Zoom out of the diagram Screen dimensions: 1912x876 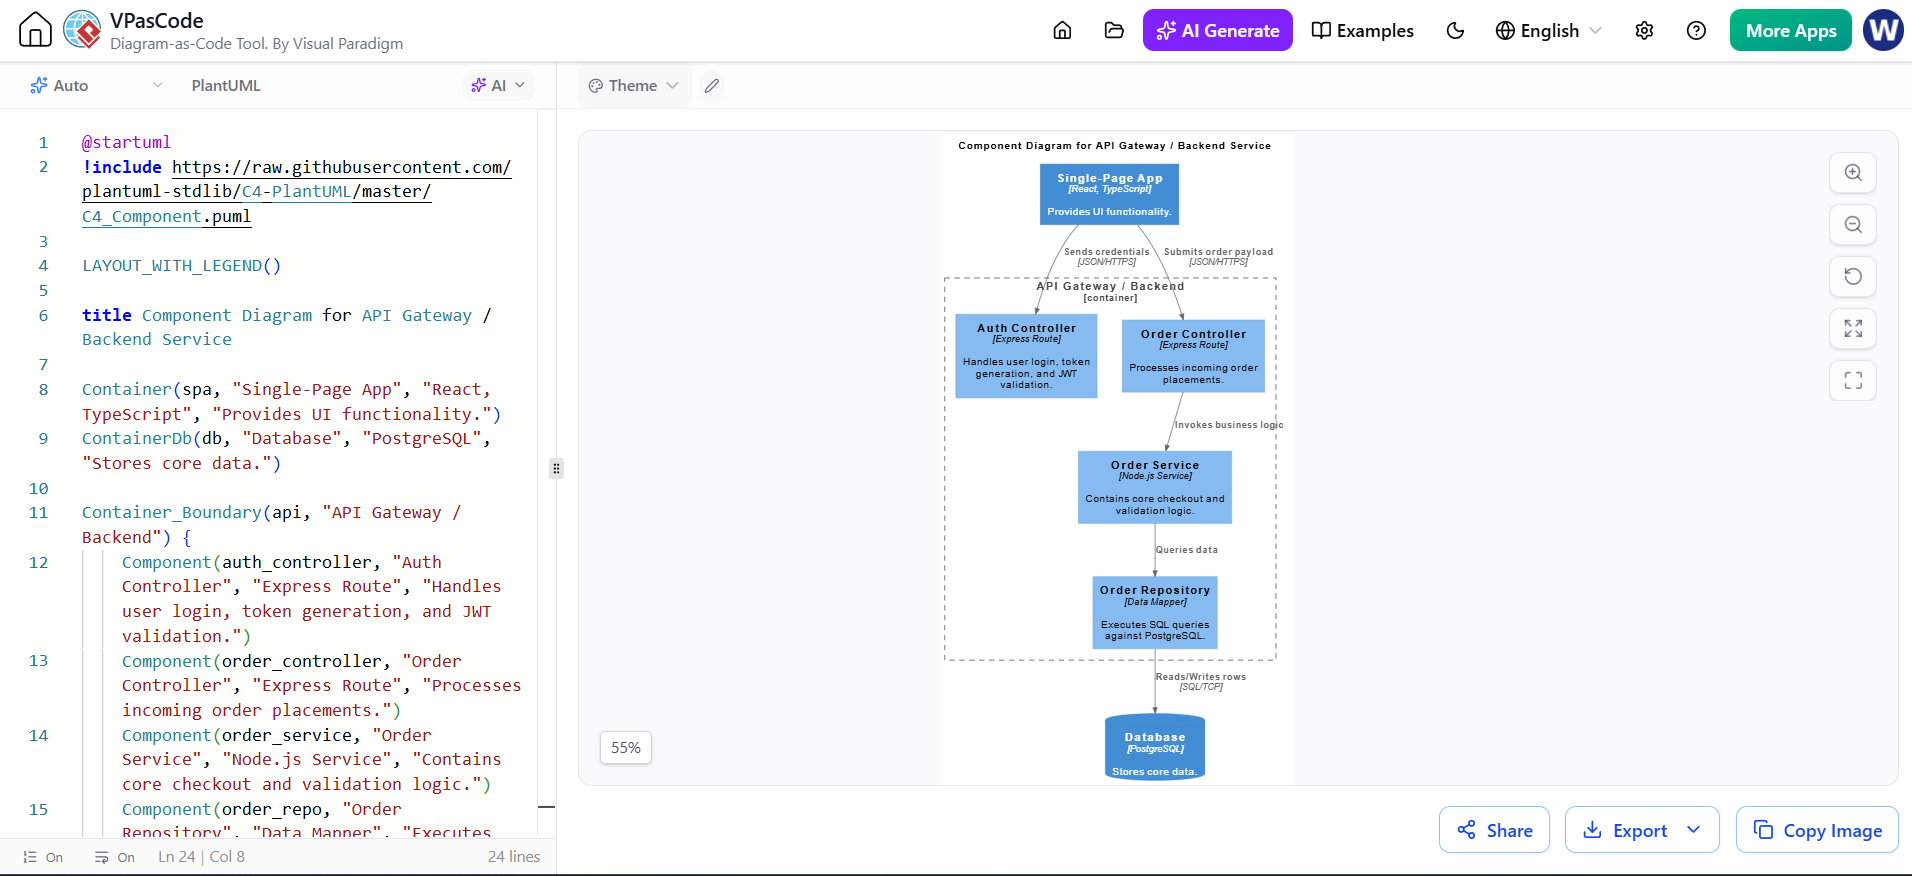[x=1853, y=224]
